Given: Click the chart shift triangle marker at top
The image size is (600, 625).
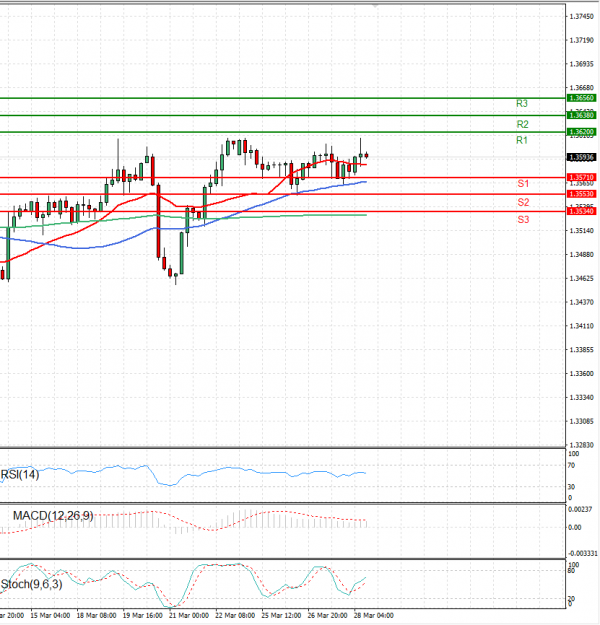Looking at the screenshot, I should pos(374,6).
